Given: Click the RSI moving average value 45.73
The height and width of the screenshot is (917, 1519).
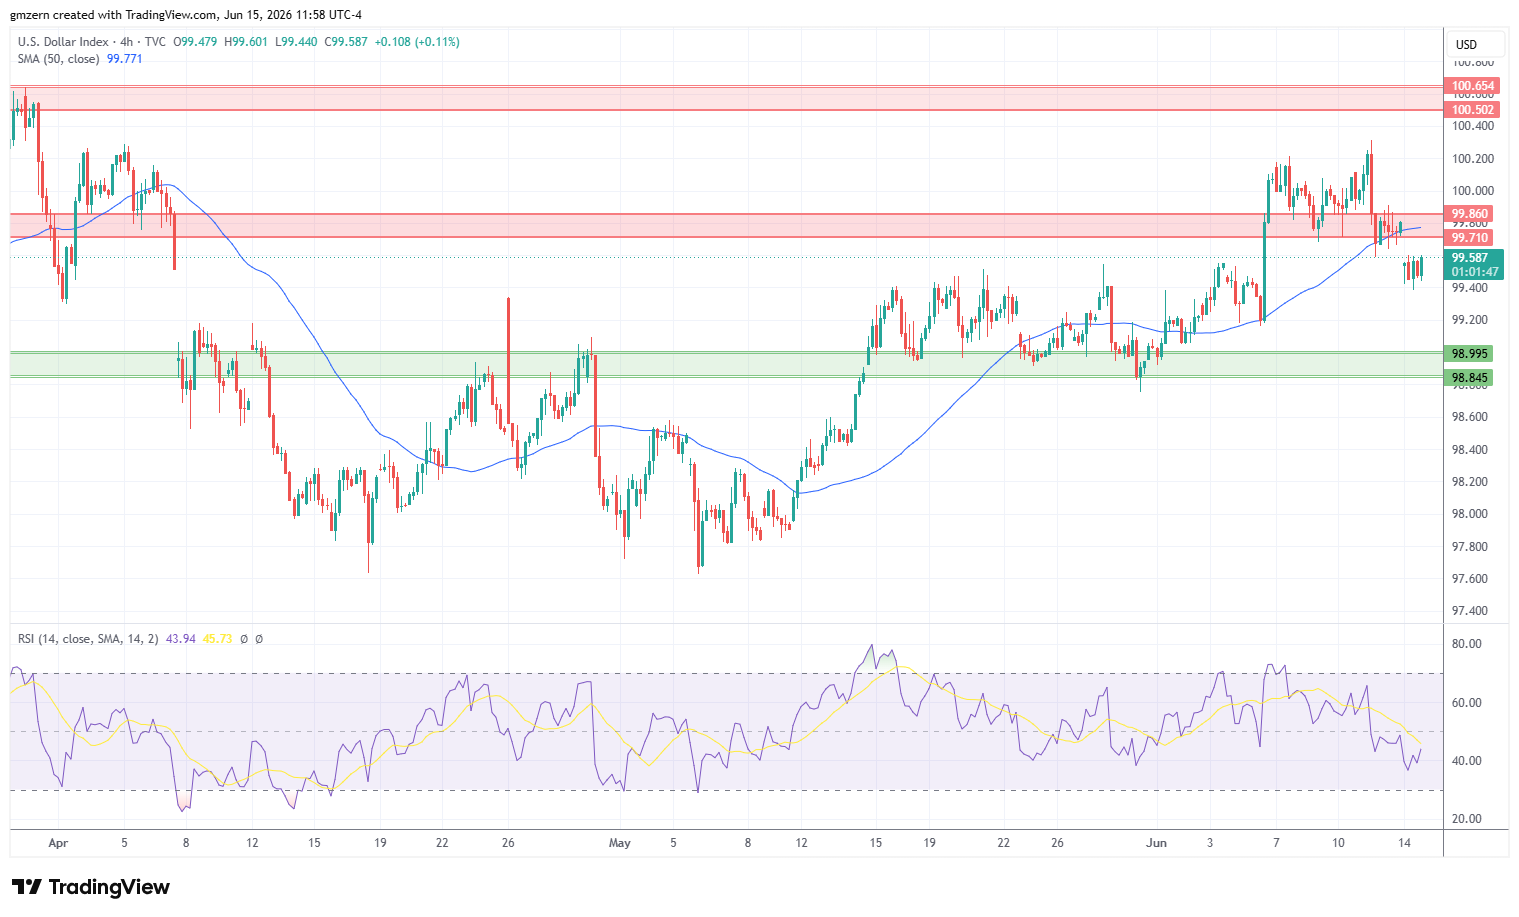Looking at the screenshot, I should click(x=217, y=638).
